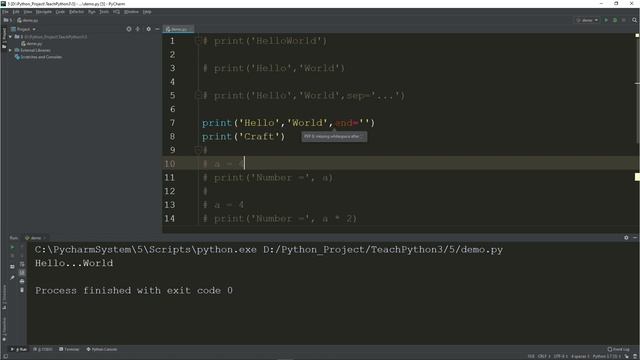The image size is (640, 360).
Task: Open Project panel settings gear
Action: [149, 29]
